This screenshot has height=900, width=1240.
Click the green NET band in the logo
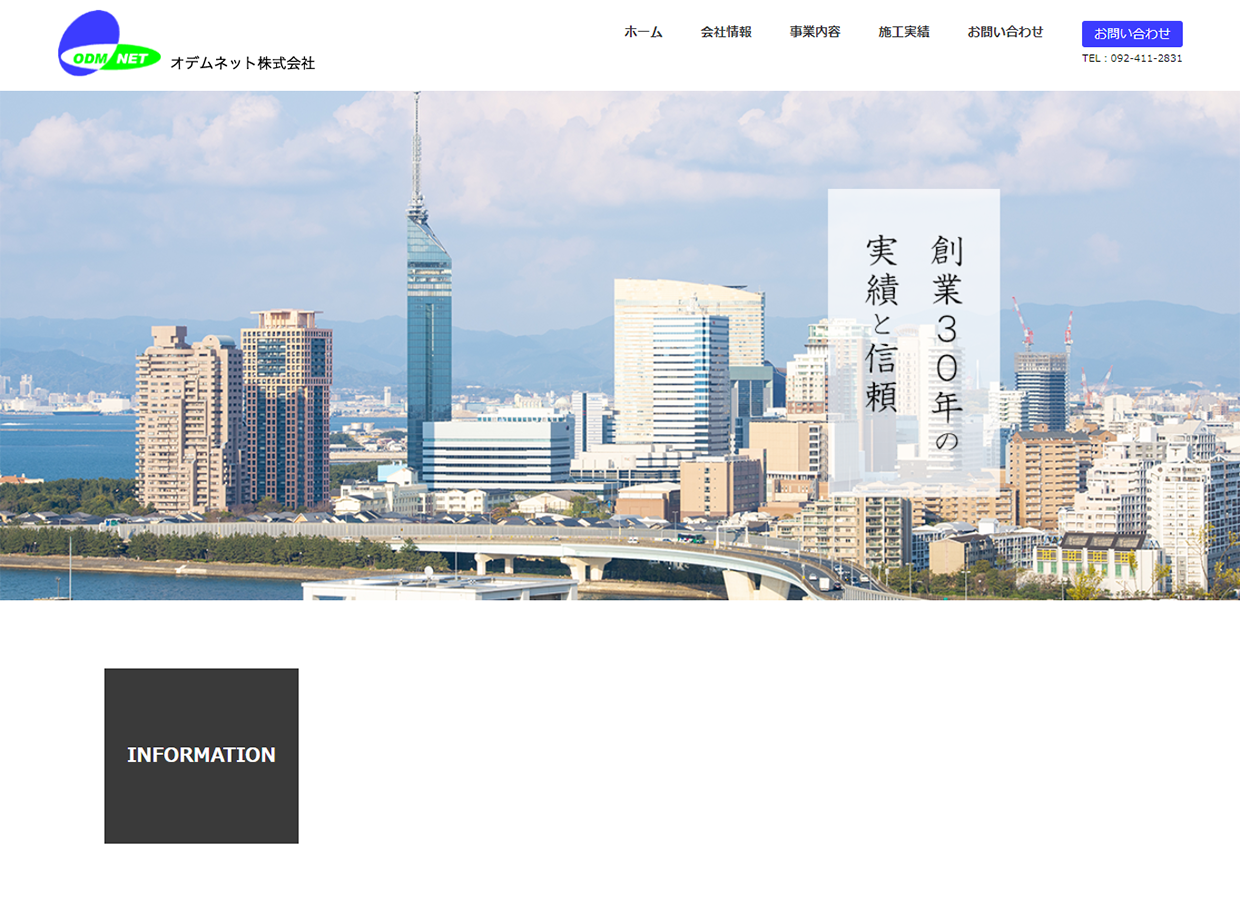point(125,59)
